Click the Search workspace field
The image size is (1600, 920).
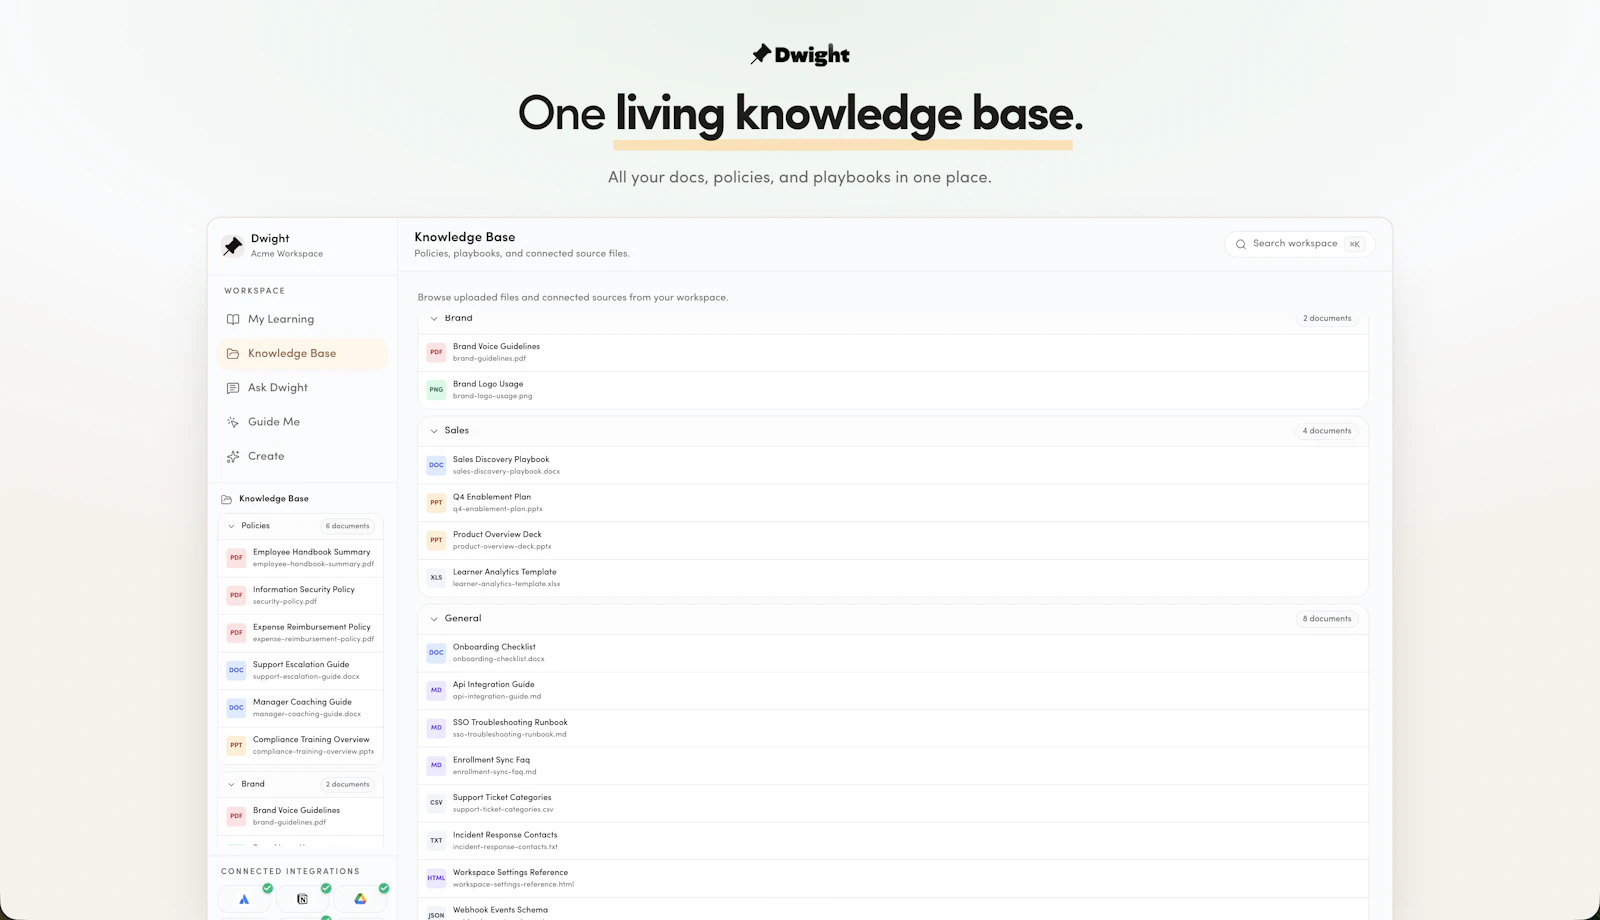pos(1300,244)
